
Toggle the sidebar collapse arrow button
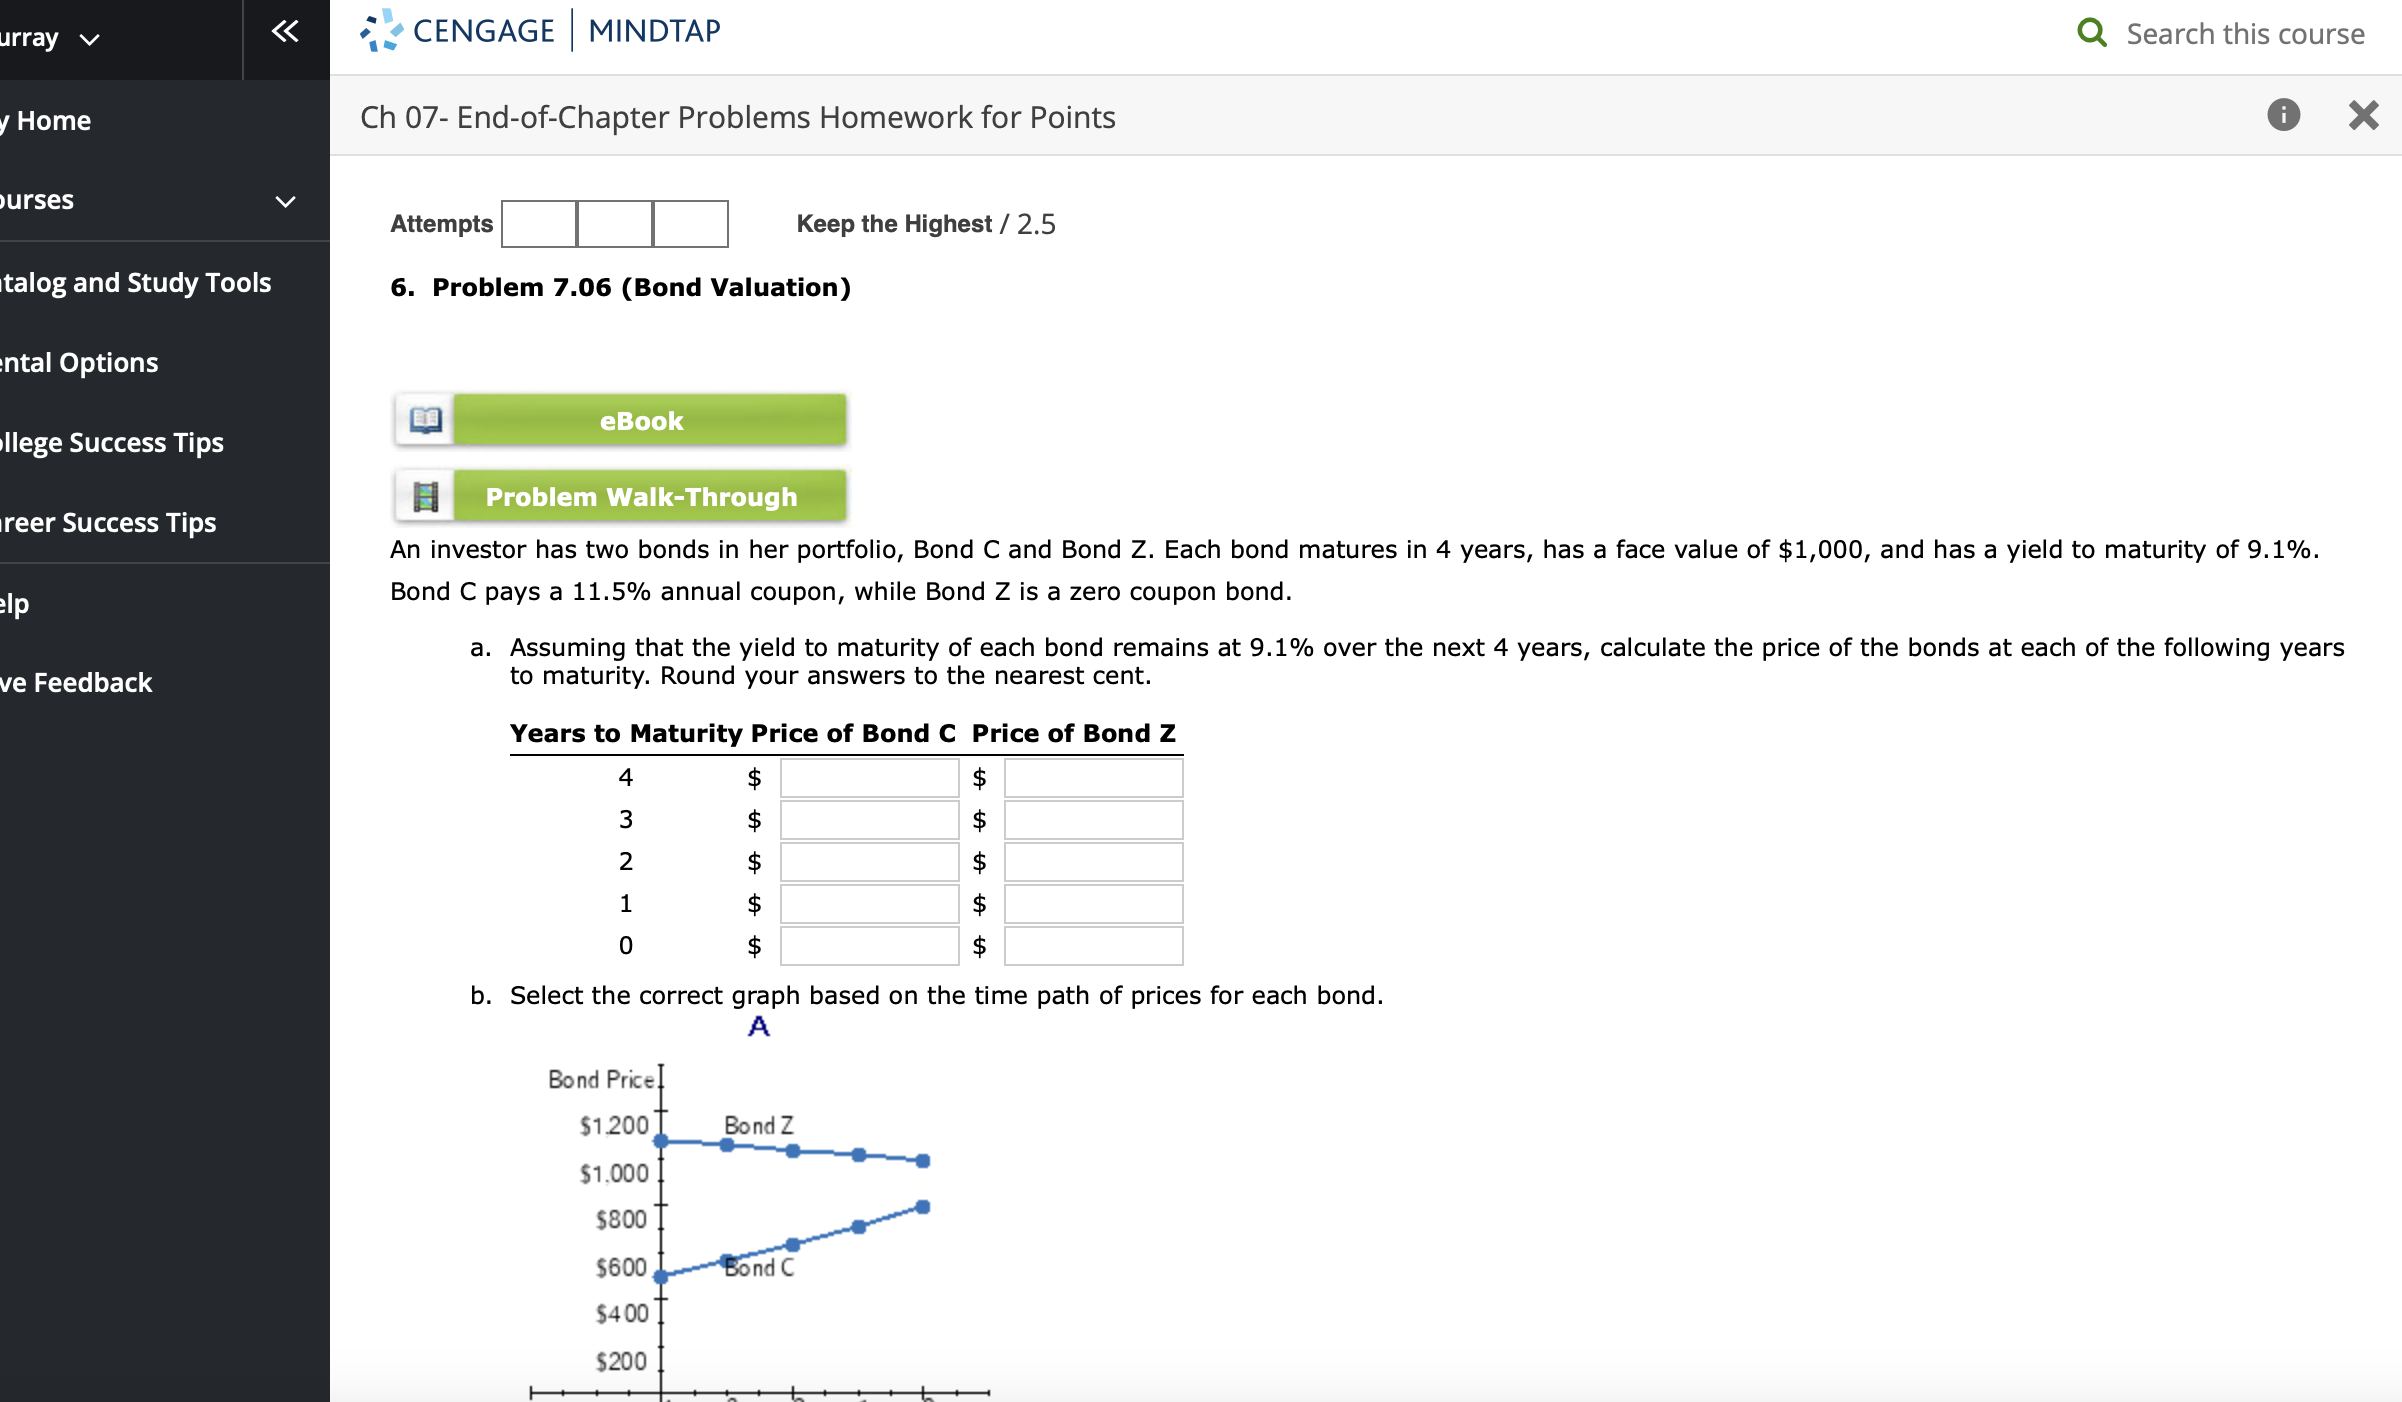click(x=284, y=30)
